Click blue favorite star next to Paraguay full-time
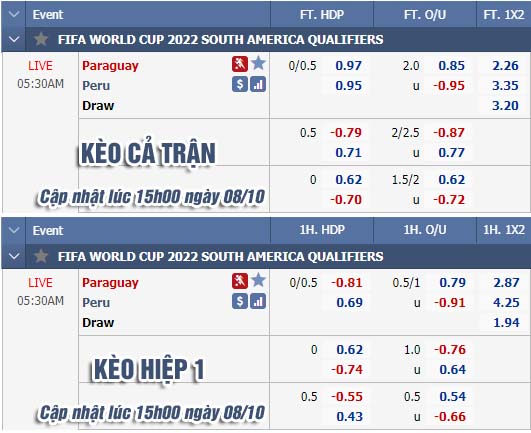This screenshot has height=433, width=531. point(258,63)
